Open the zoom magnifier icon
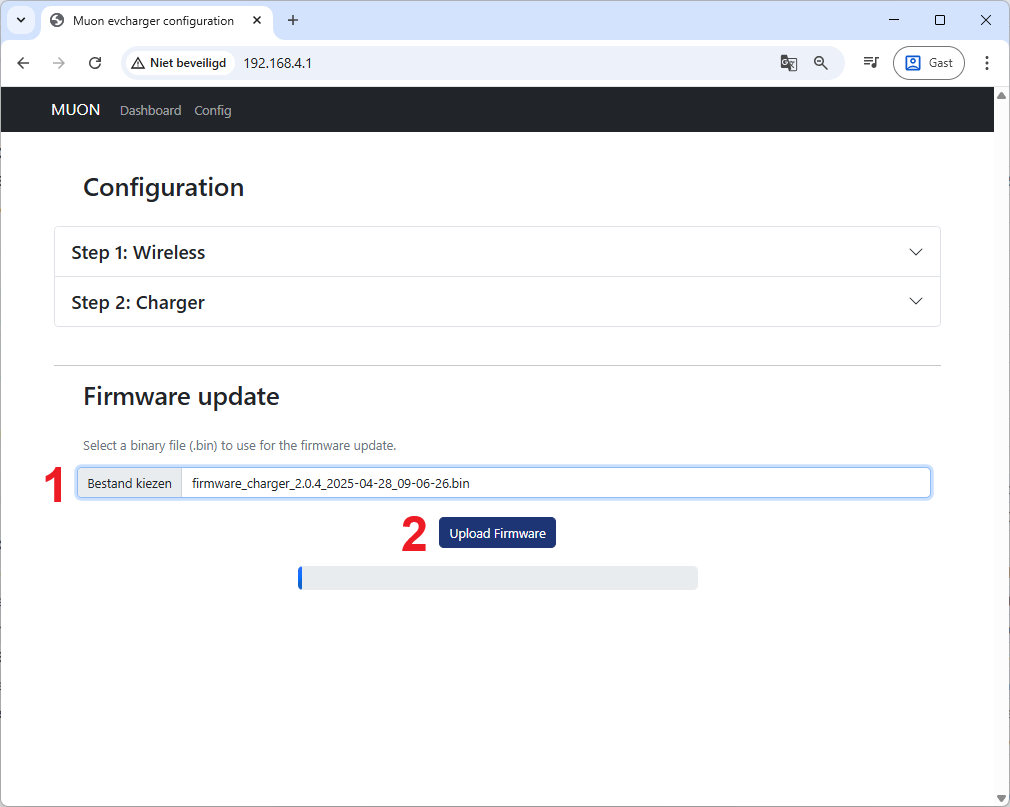The image size is (1010, 807). tap(821, 63)
